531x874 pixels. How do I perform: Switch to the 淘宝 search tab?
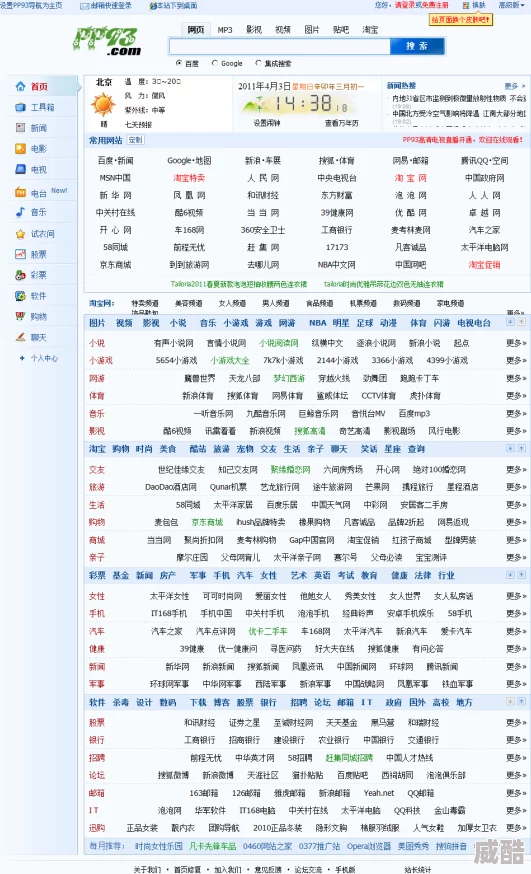click(x=370, y=30)
